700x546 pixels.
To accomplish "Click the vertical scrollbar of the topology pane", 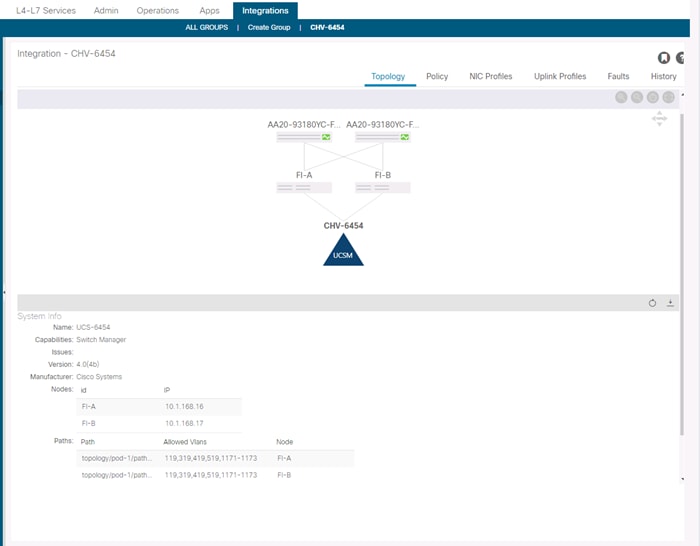I will pos(682,274).
